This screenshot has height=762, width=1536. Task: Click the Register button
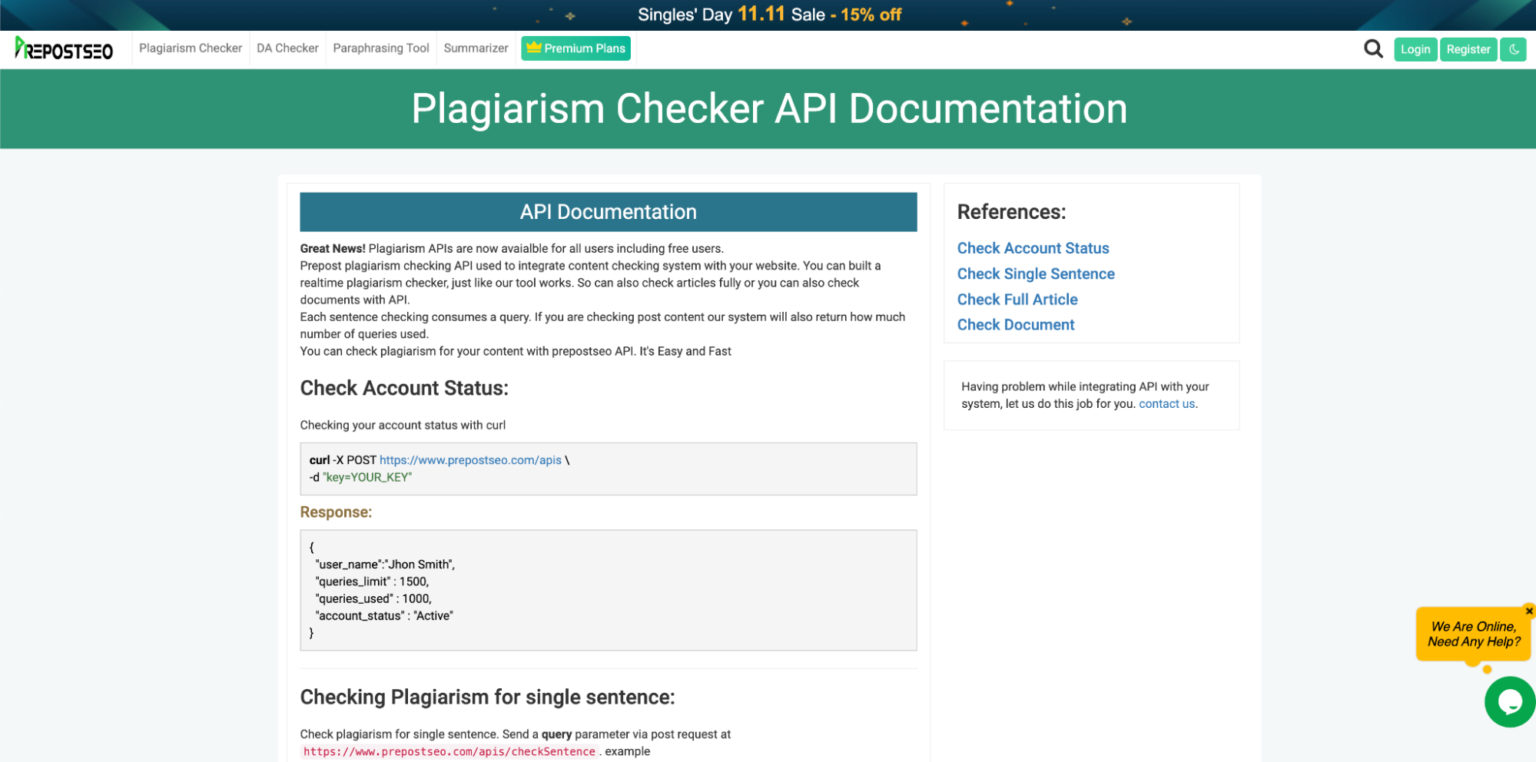tap(1468, 49)
